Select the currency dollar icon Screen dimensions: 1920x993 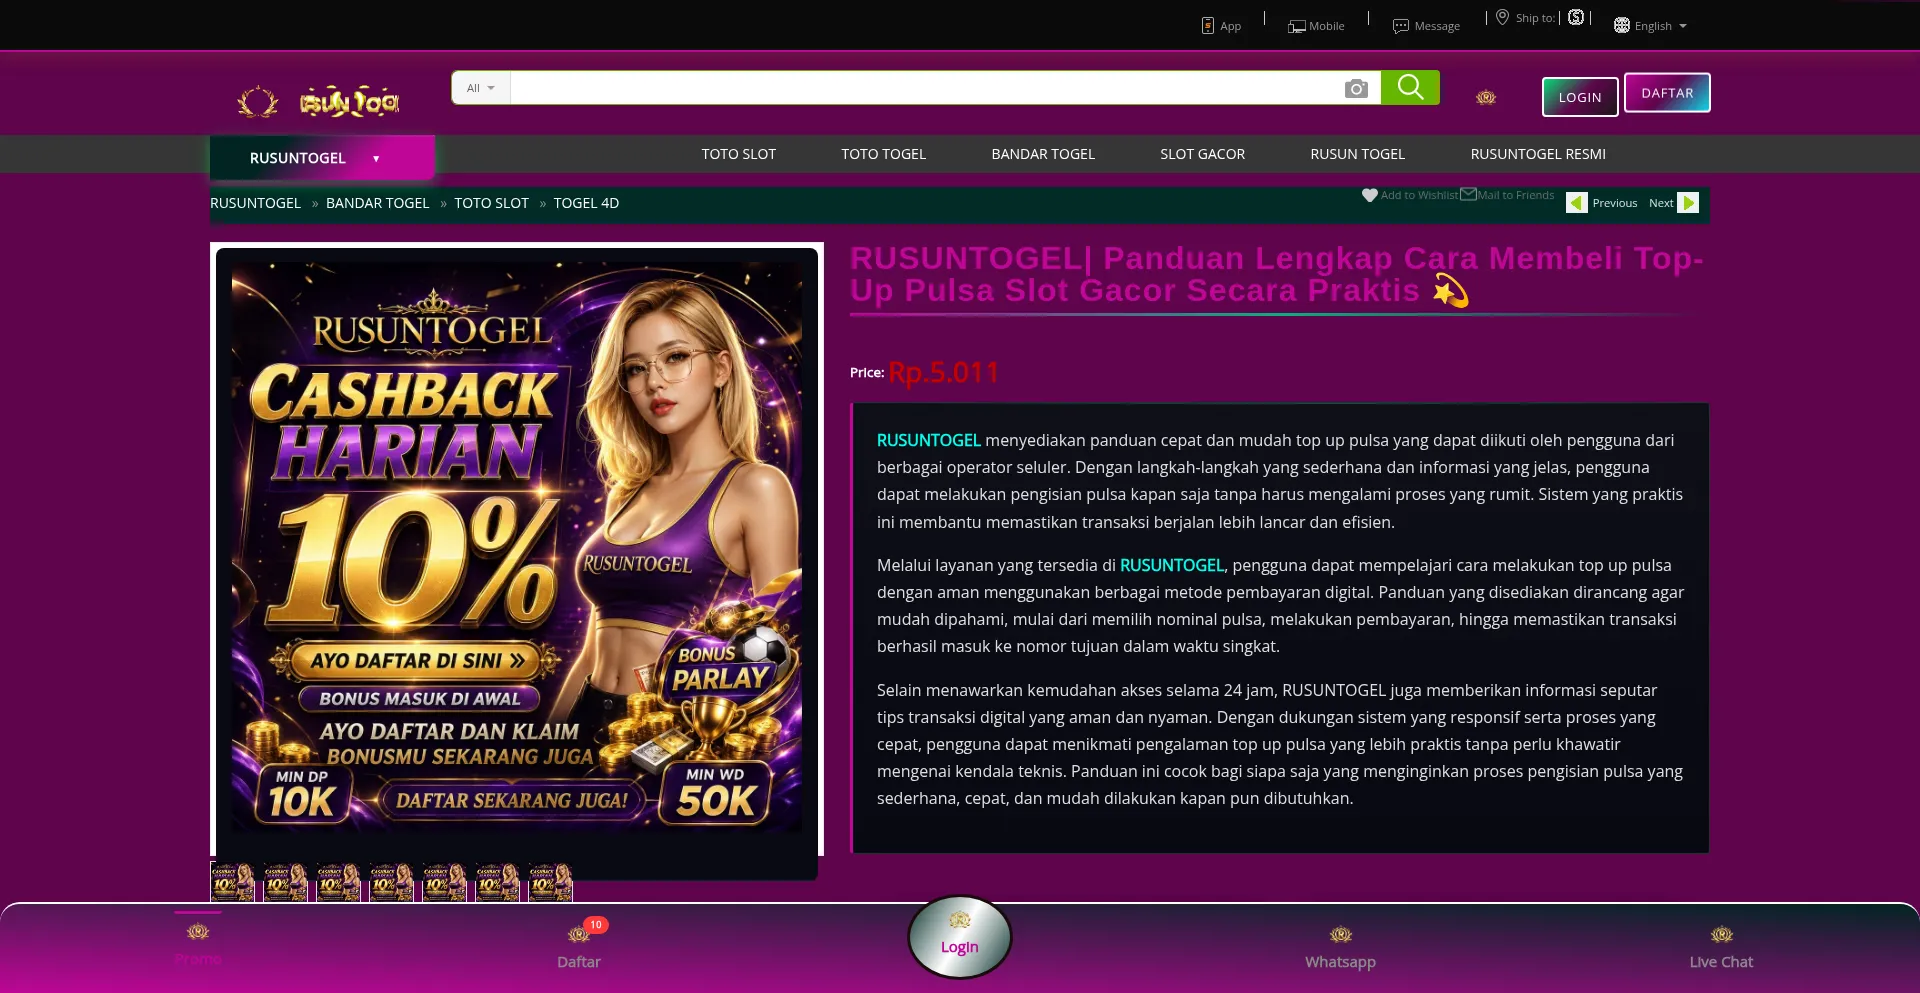coord(1576,17)
